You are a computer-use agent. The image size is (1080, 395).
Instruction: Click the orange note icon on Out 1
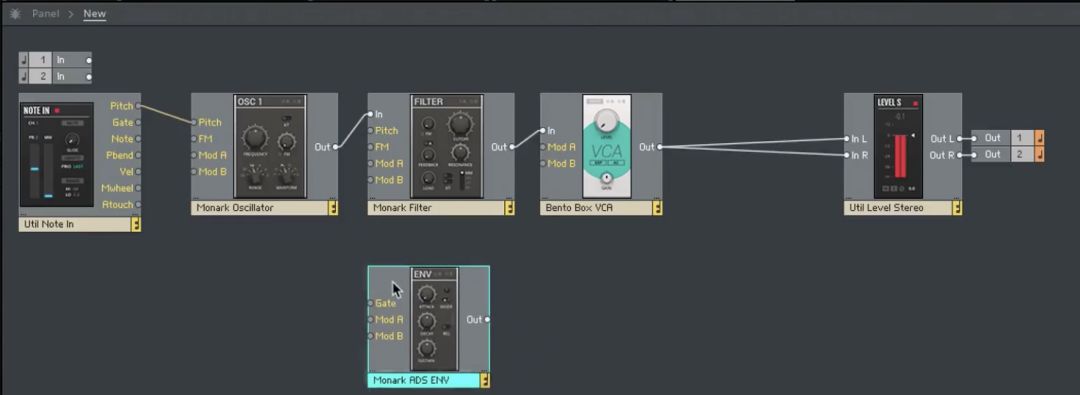[1039, 138]
